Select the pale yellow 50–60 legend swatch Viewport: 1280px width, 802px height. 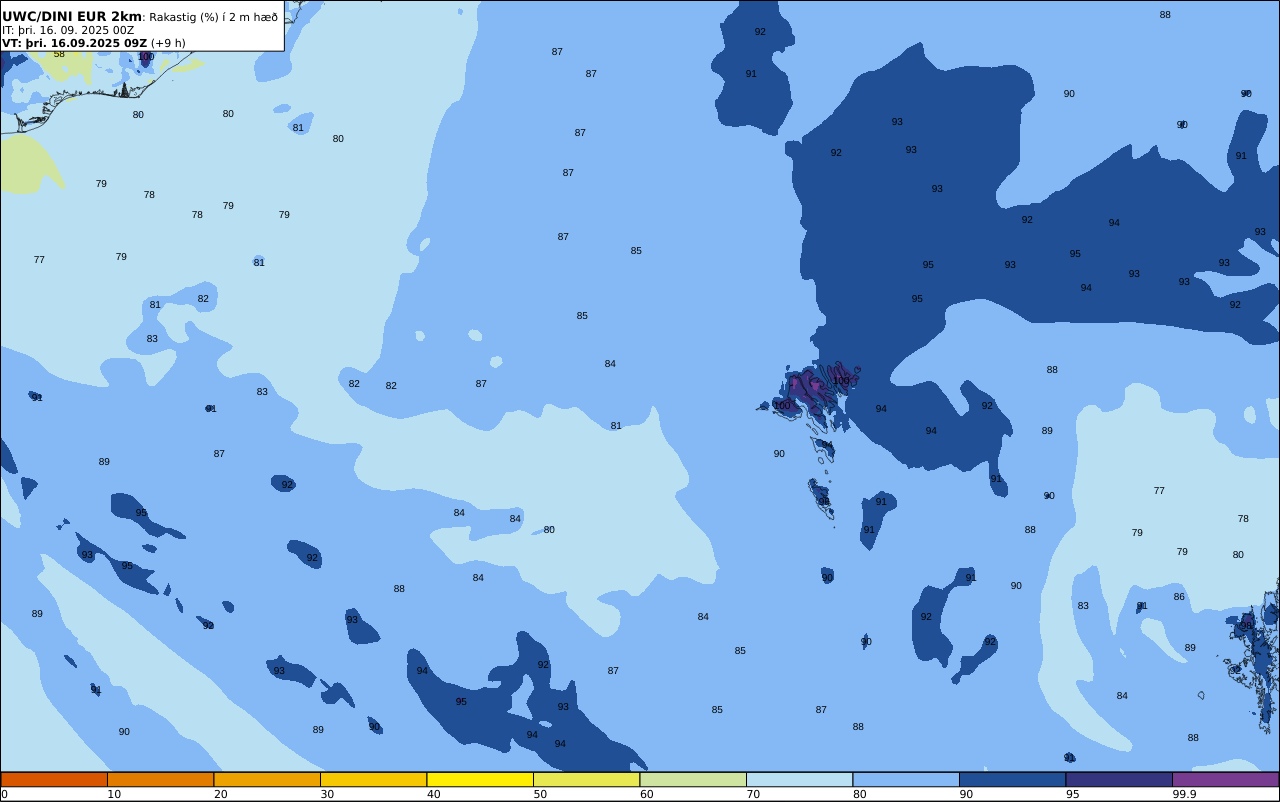point(586,779)
